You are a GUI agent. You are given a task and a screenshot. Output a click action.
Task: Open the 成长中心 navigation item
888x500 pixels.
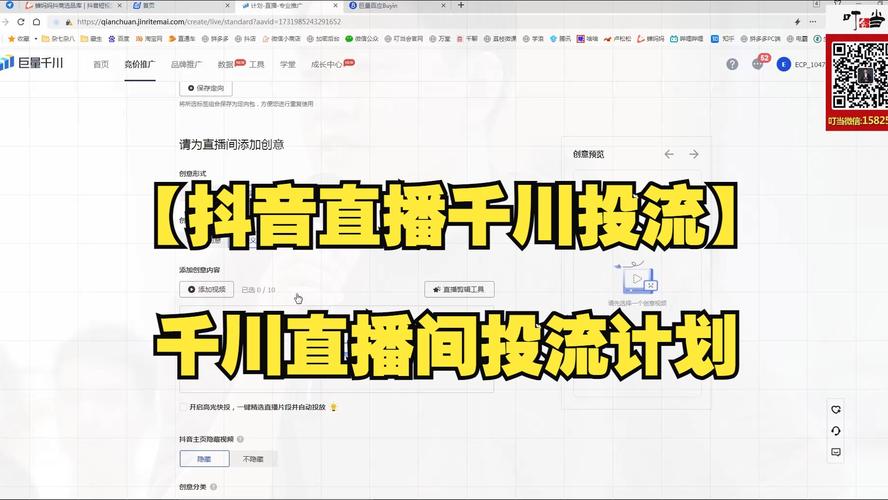coord(326,64)
